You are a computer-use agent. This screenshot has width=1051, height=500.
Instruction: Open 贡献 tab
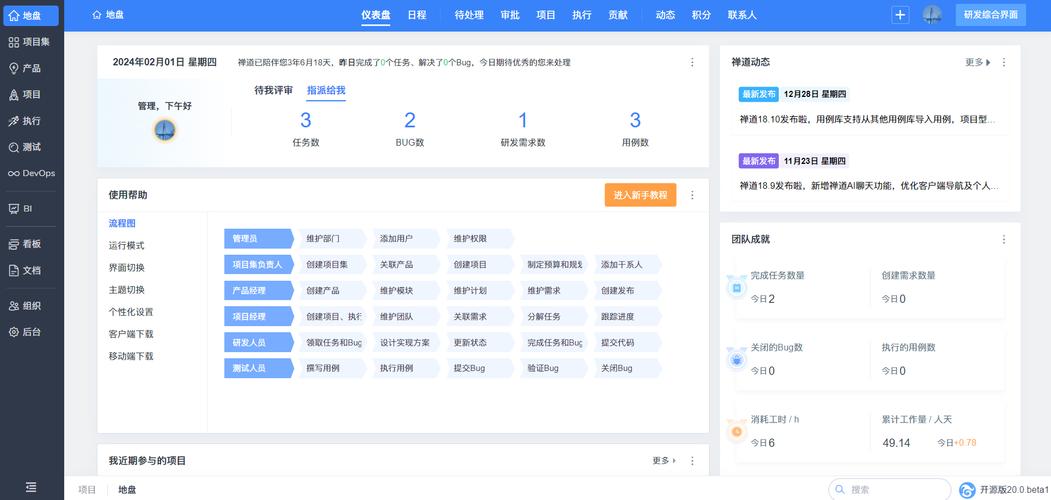(618, 15)
